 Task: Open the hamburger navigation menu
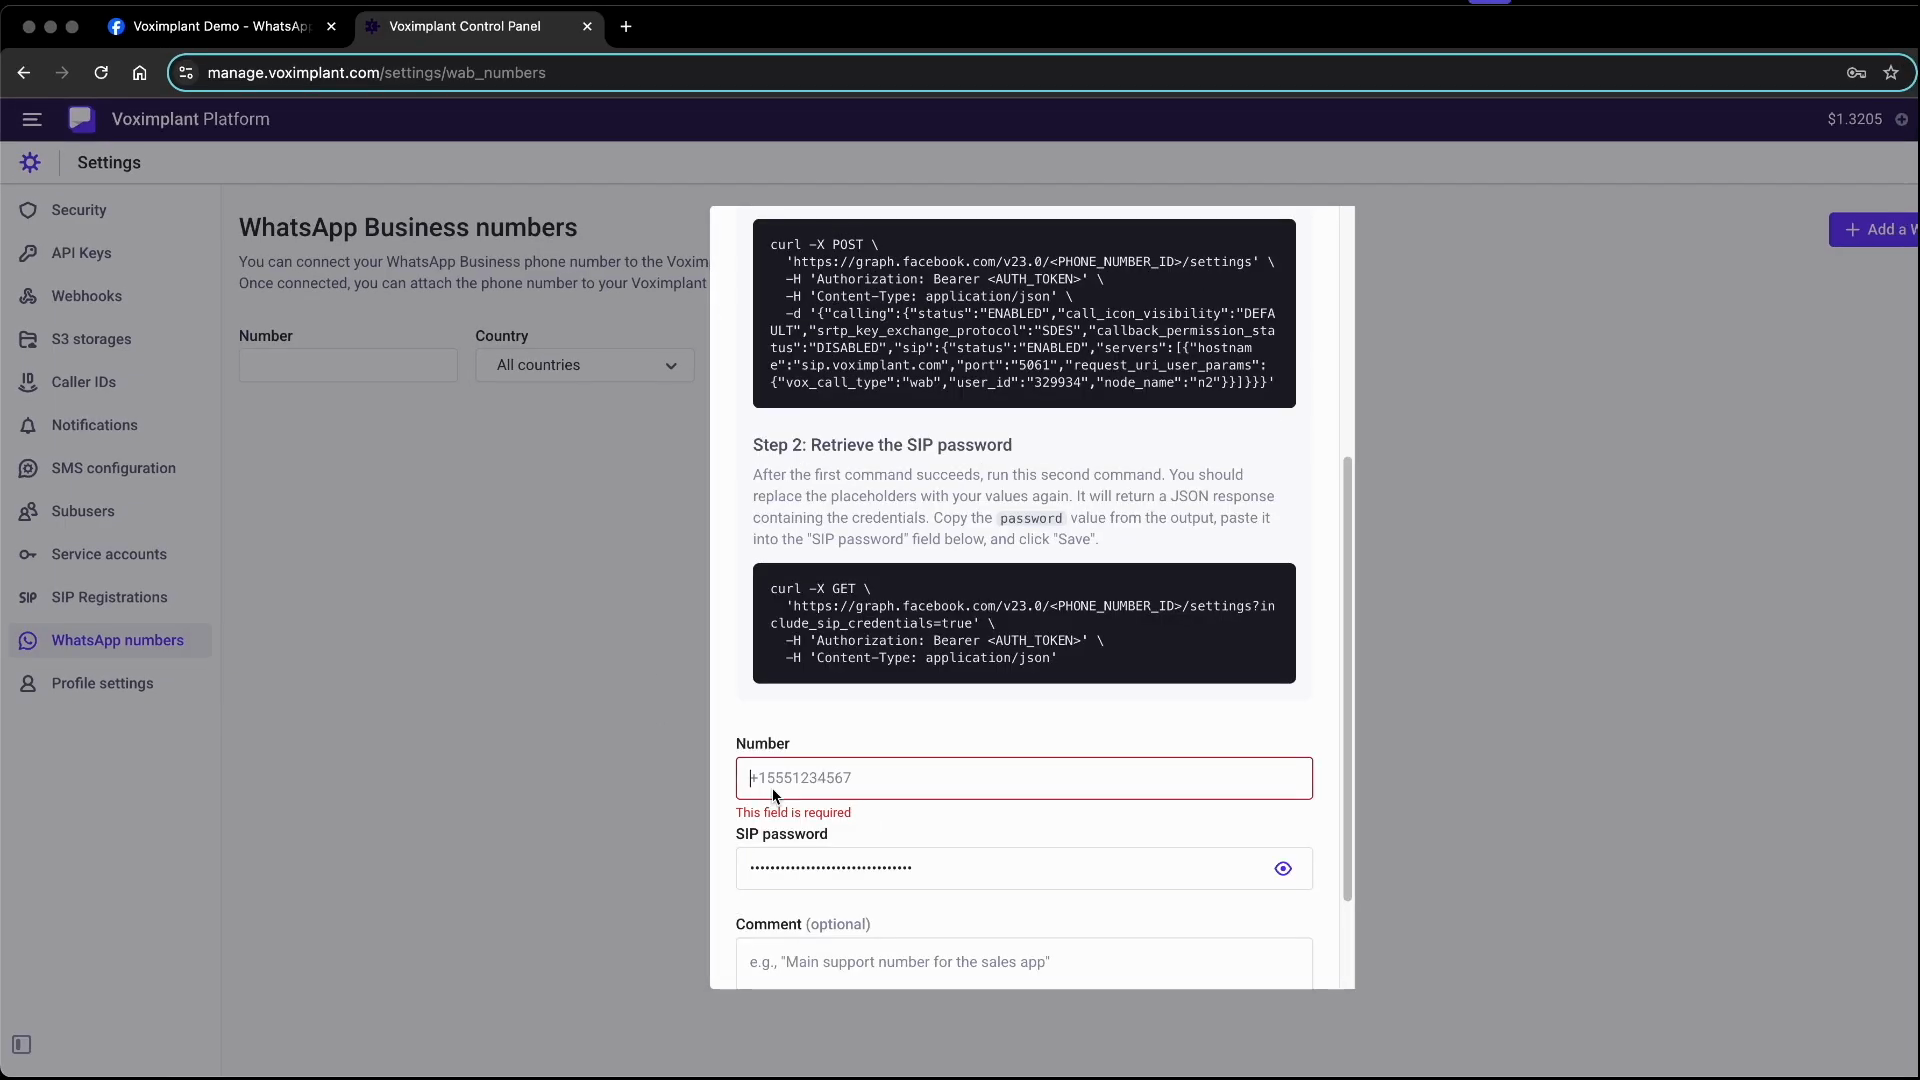click(31, 119)
